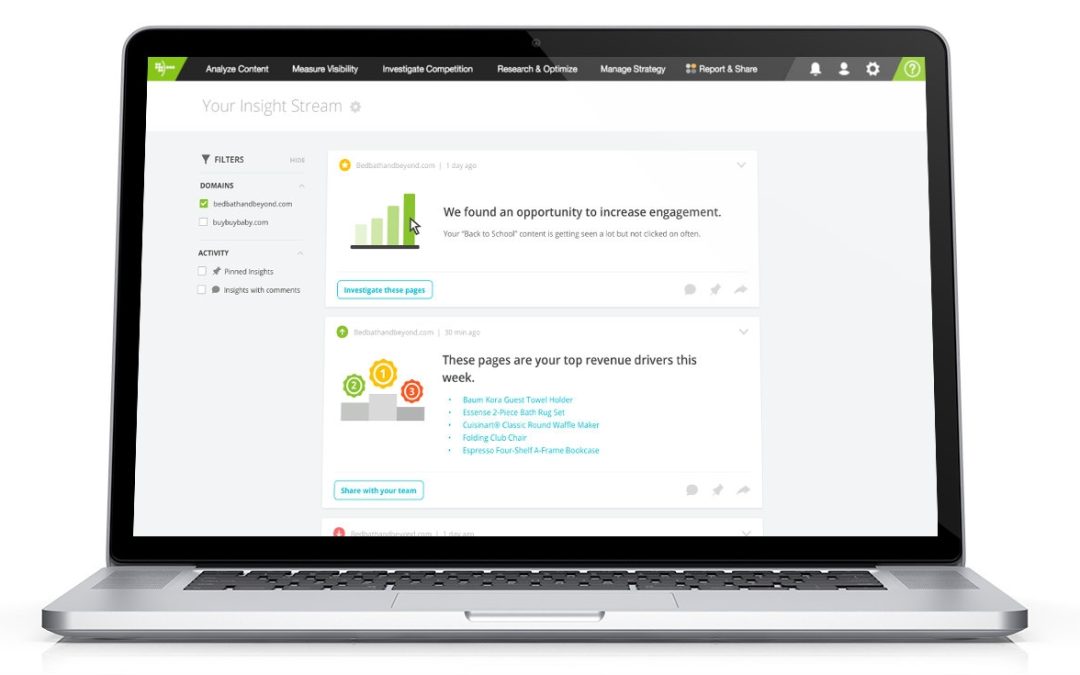
Task: Uncheck bedbathandbeyond.com domain filter
Action: click(x=204, y=204)
